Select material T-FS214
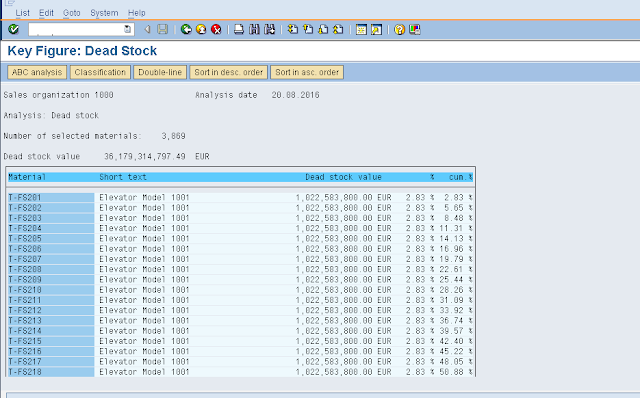 (51, 331)
